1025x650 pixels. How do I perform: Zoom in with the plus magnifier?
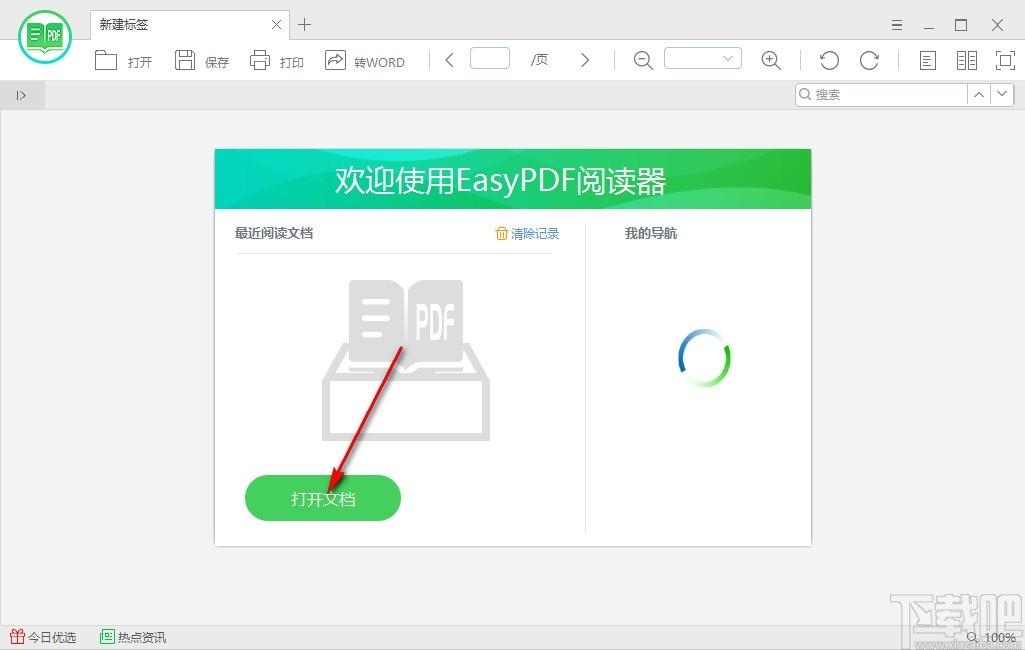pyautogui.click(x=771, y=61)
